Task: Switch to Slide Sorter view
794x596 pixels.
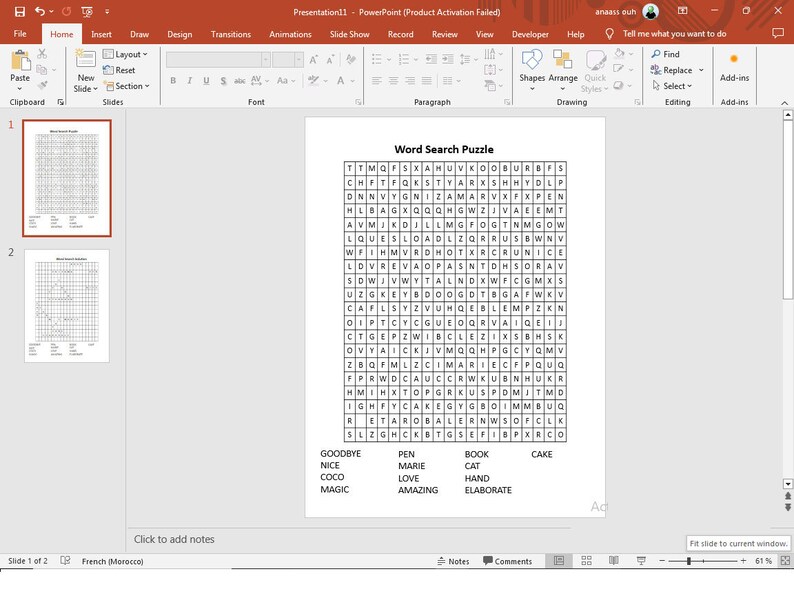Action: pos(586,561)
